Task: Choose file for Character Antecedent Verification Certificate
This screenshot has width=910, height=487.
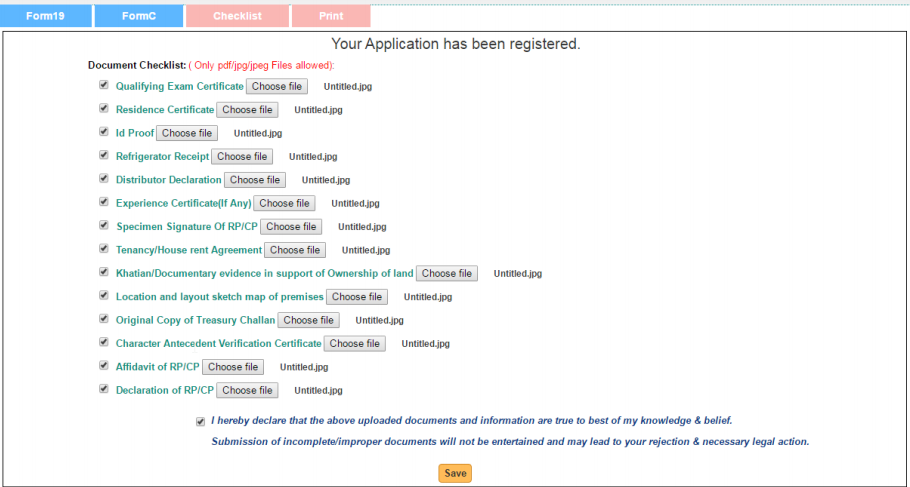Action: [x=354, y=343]
